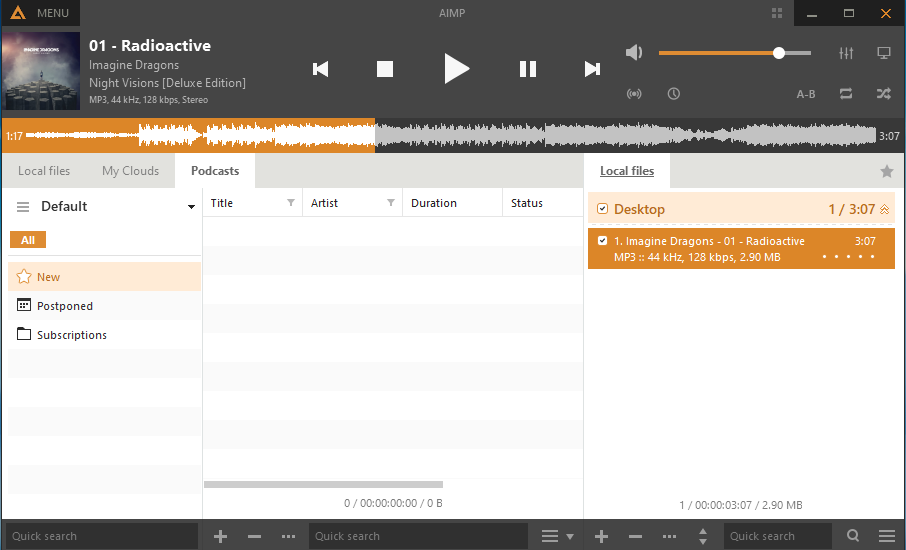This screenshot has width=906, height=550.
Task: Expand the Default grouping dropdown arrow
Action: coord(191,207)
